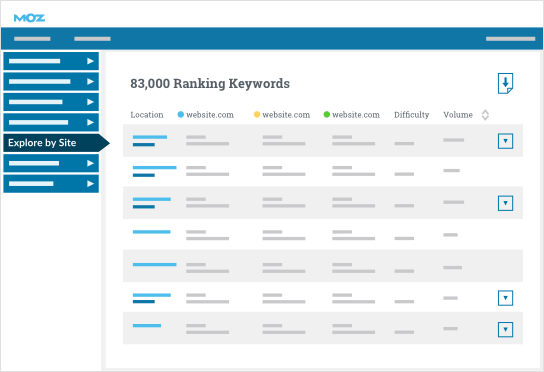The image size is (544, 372).
Task: Open the third sidebar menu item
Action: pyautogui.click(x=51, y=102)
